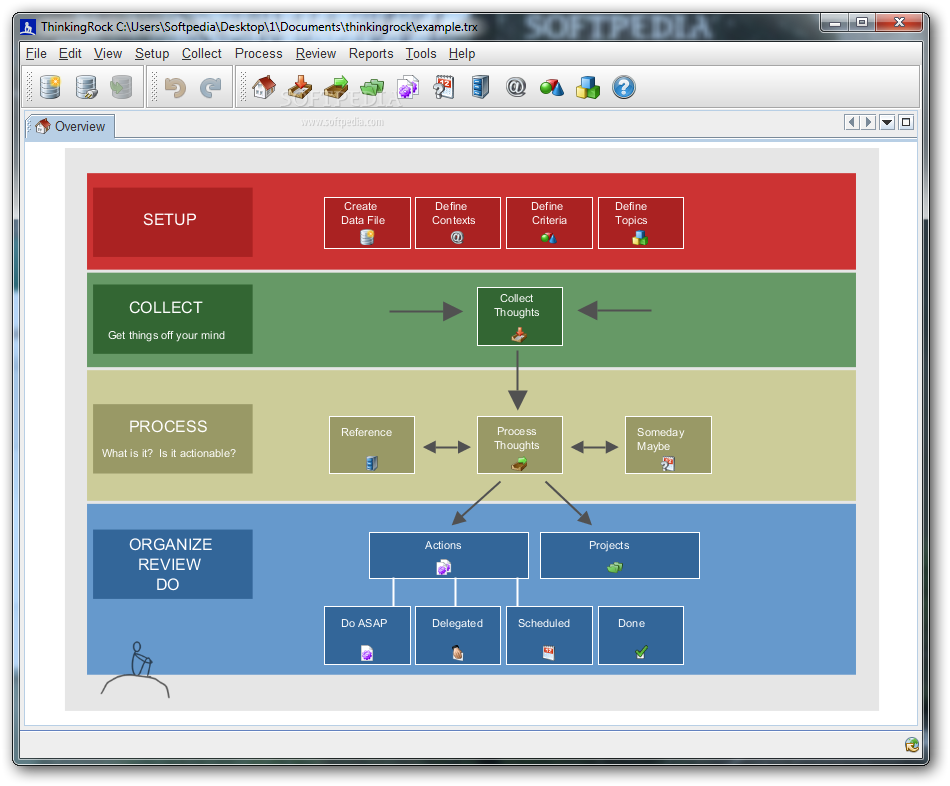The height and width of the screenshot is (786, 950).
Task: Click the New Data File toolbar icon
Action: click(50, 87)
